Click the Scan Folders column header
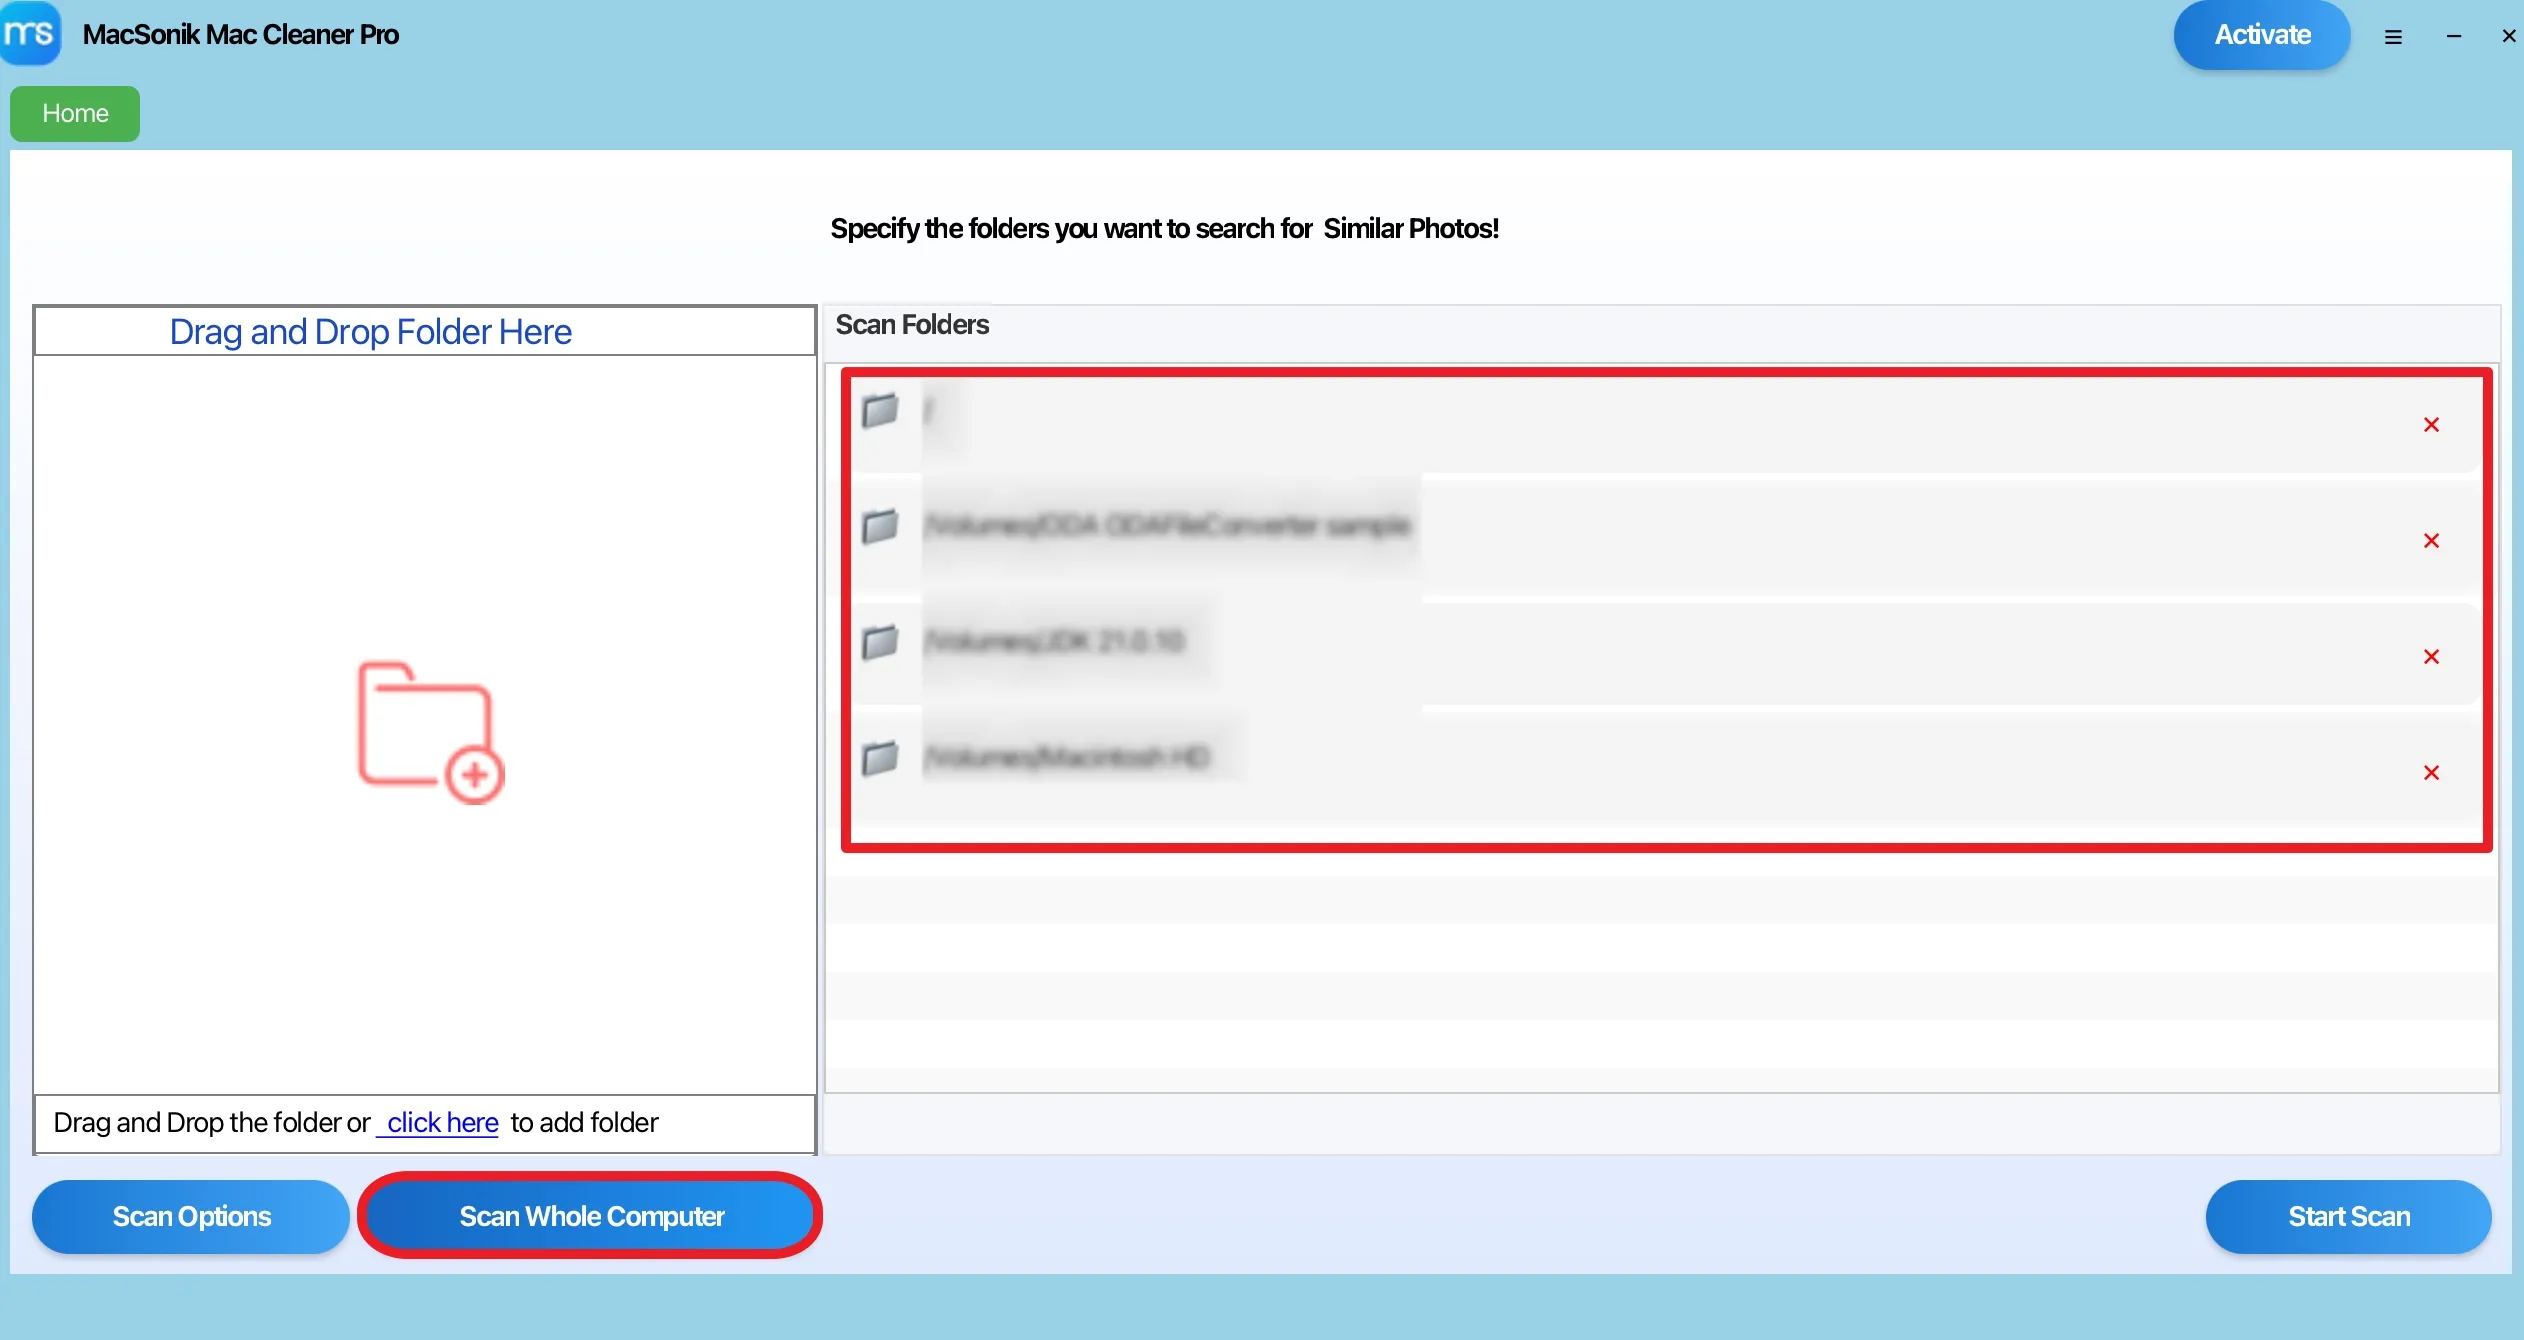The image size is (2524, 1340). pyautogui.click(x=912, y=325)
